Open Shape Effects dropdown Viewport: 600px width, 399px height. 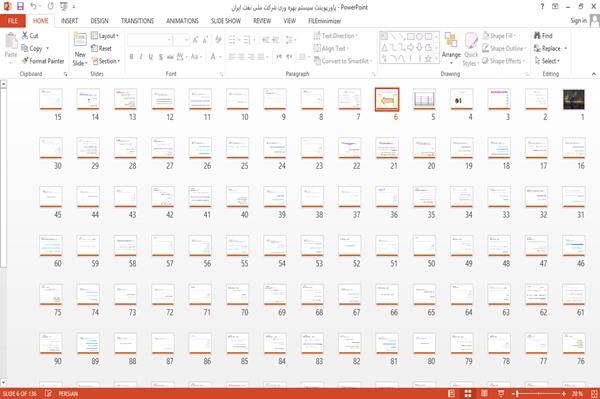tap(503, 61)
